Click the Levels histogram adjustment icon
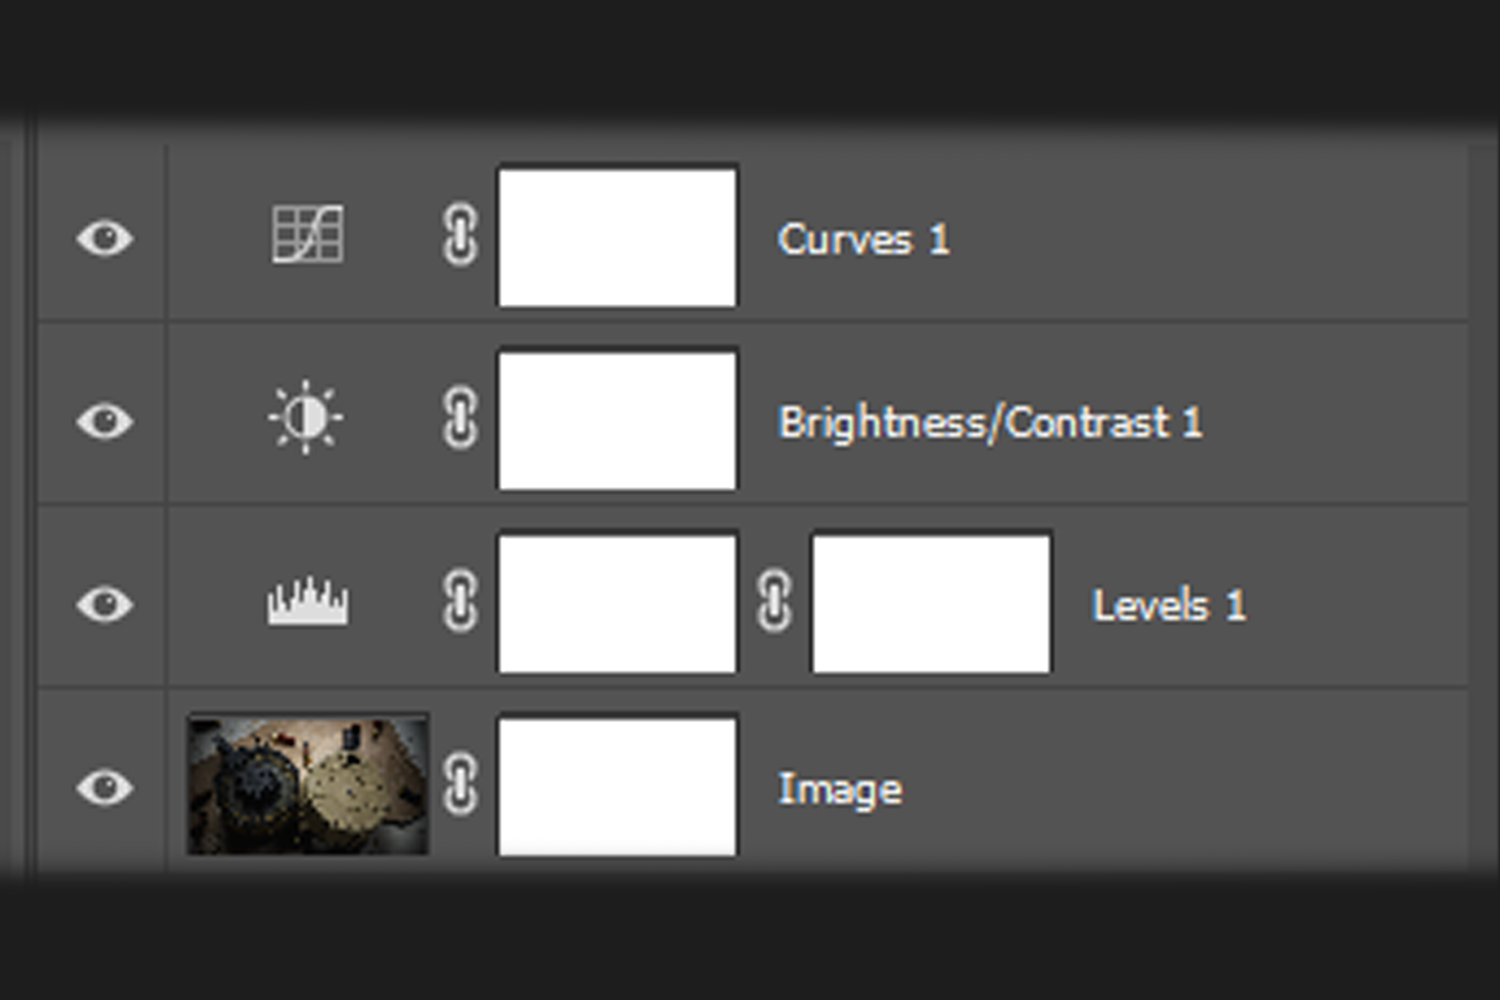Image resolution: width=1500 pixels, height=1000 pixels. click(x=307, y=602)
